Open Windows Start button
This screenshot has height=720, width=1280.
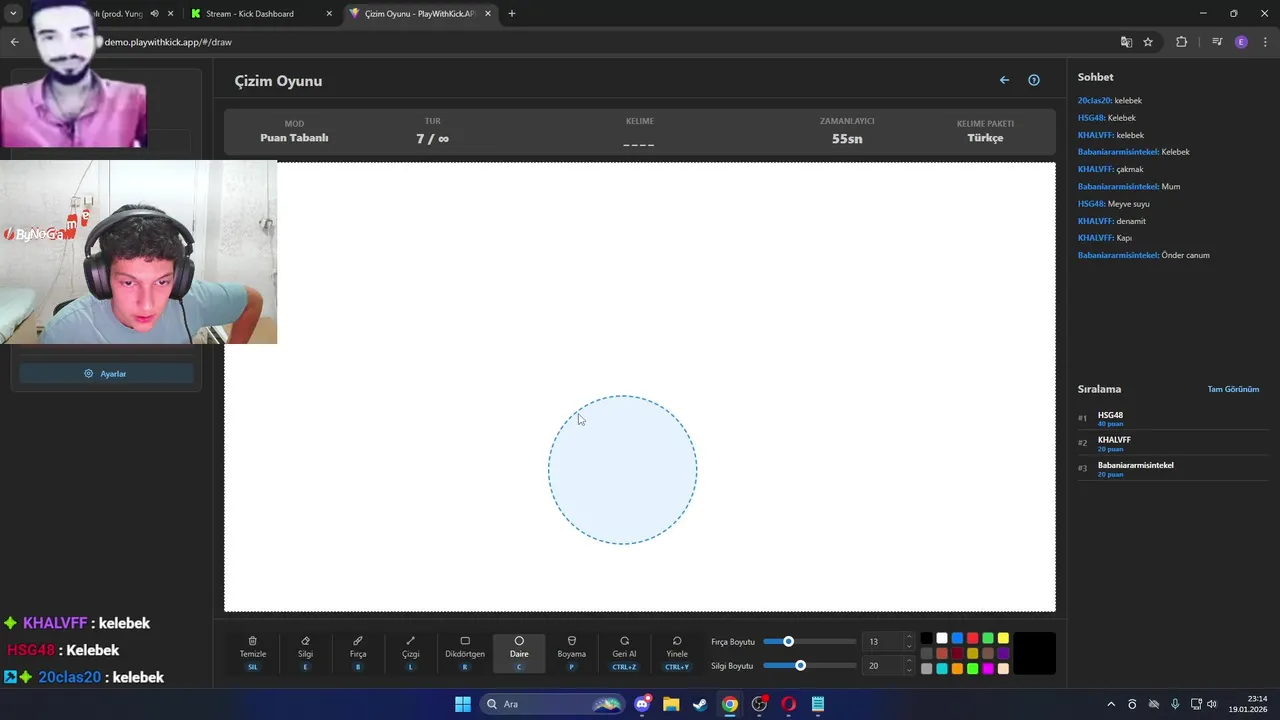coord(463,704)
